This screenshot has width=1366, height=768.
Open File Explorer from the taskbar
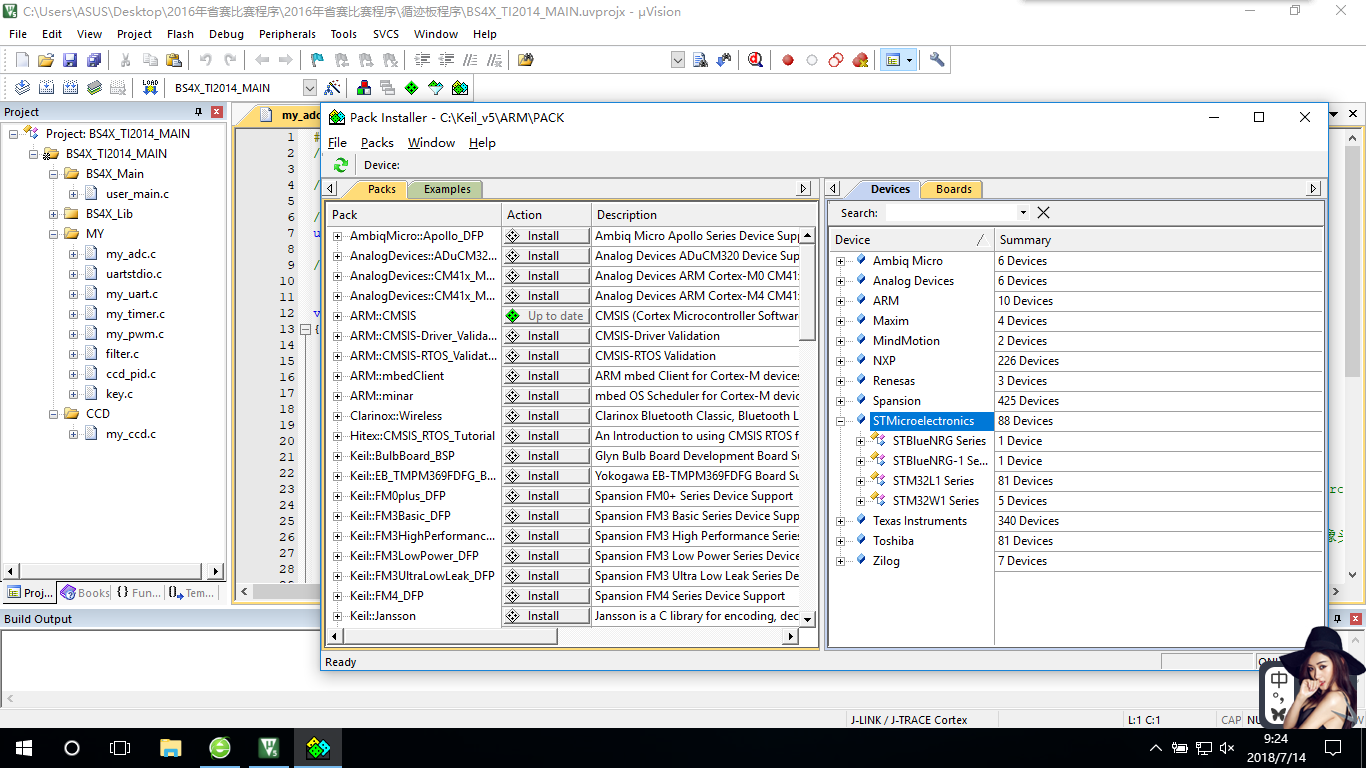[x=171, y=748]
